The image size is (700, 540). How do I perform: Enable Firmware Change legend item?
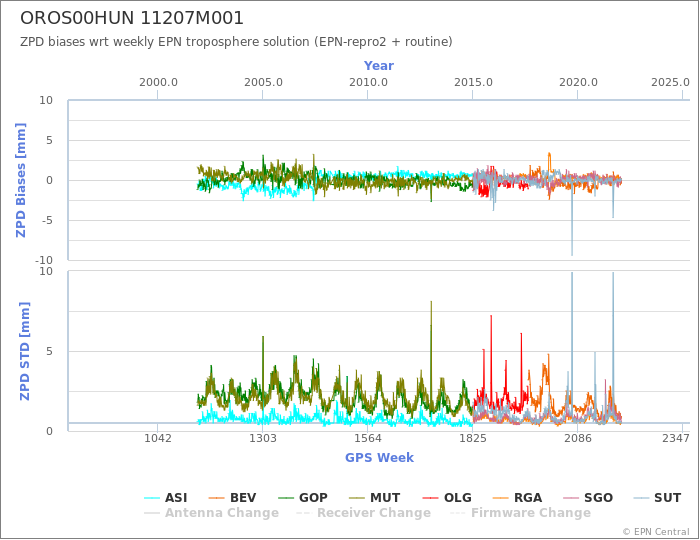[x=520, y=513]
